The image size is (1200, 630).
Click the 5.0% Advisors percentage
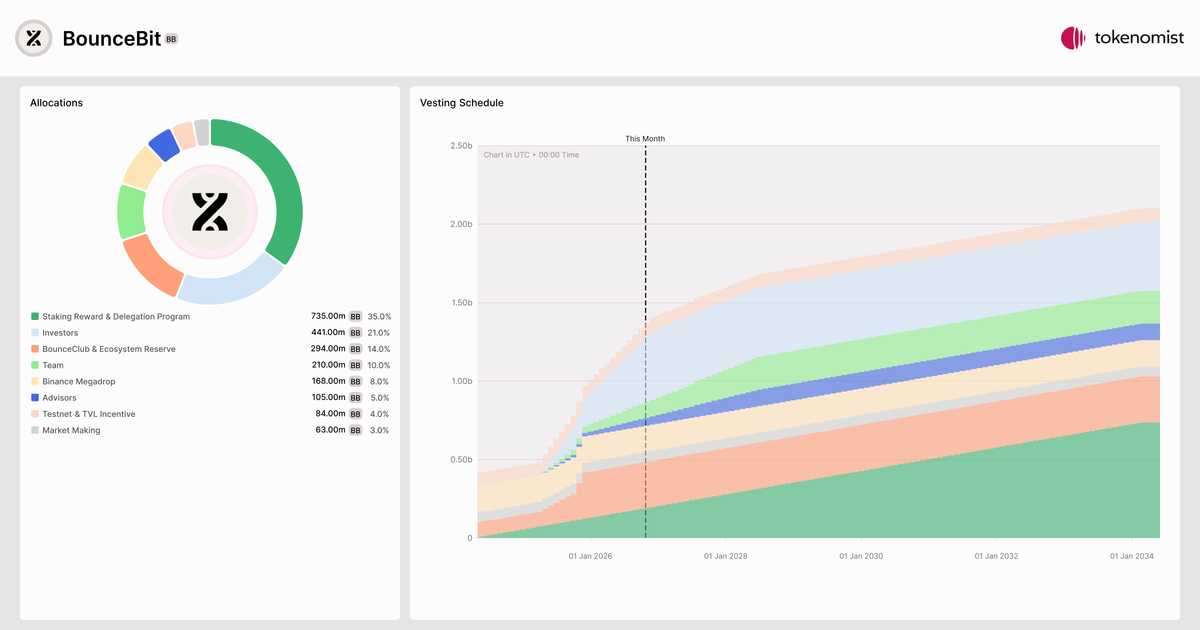pyautogui.click(x=380, y=398)
